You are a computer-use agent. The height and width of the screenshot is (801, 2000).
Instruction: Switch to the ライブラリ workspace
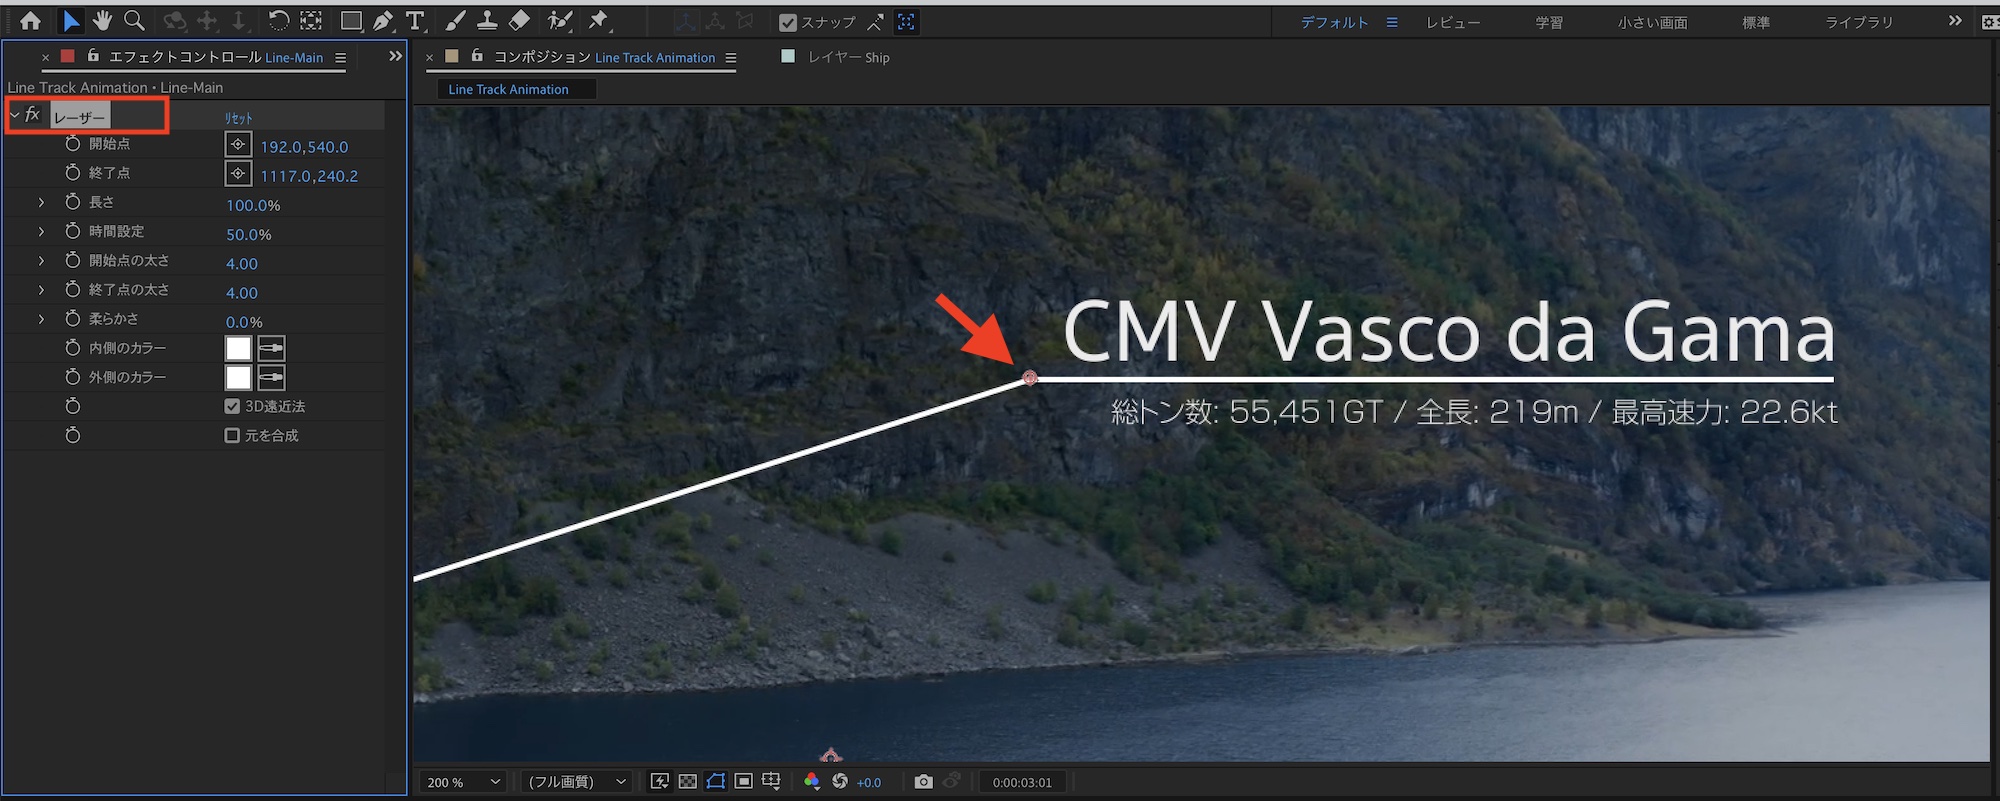click(1859, 22)
